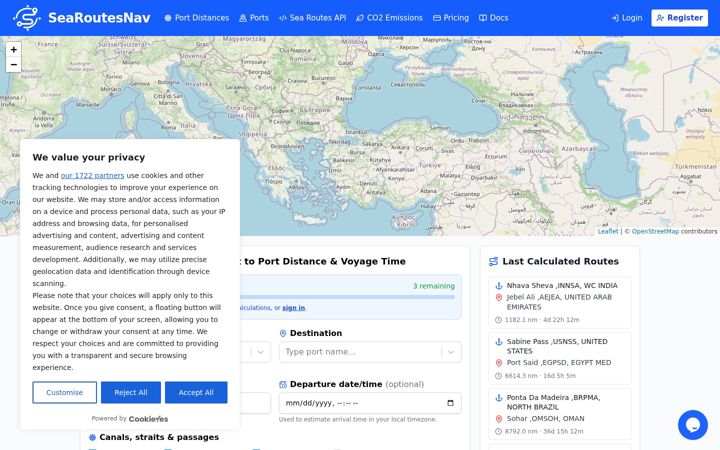Open the Leaflet attribution link
This screenshot has width=720, height=450.
[x=608, y=231]
